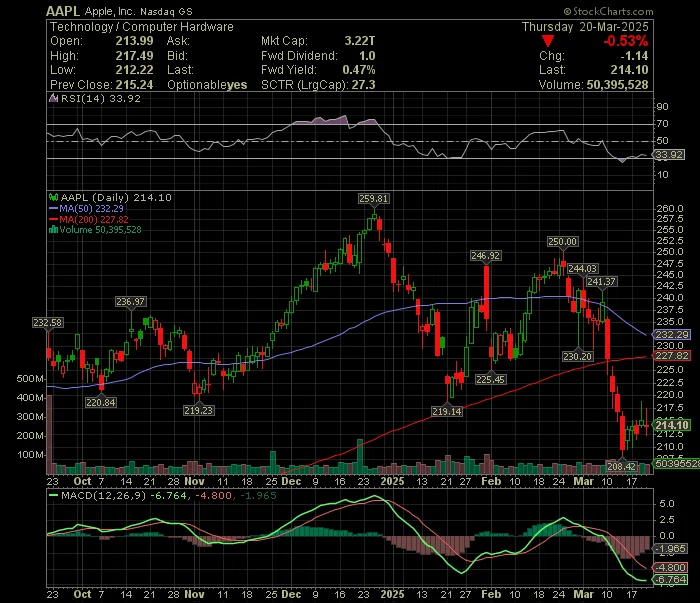Click the Open value 213.99
Image resolution: width=700 pixels, height=603 pixels.
[x=134, y=41]
